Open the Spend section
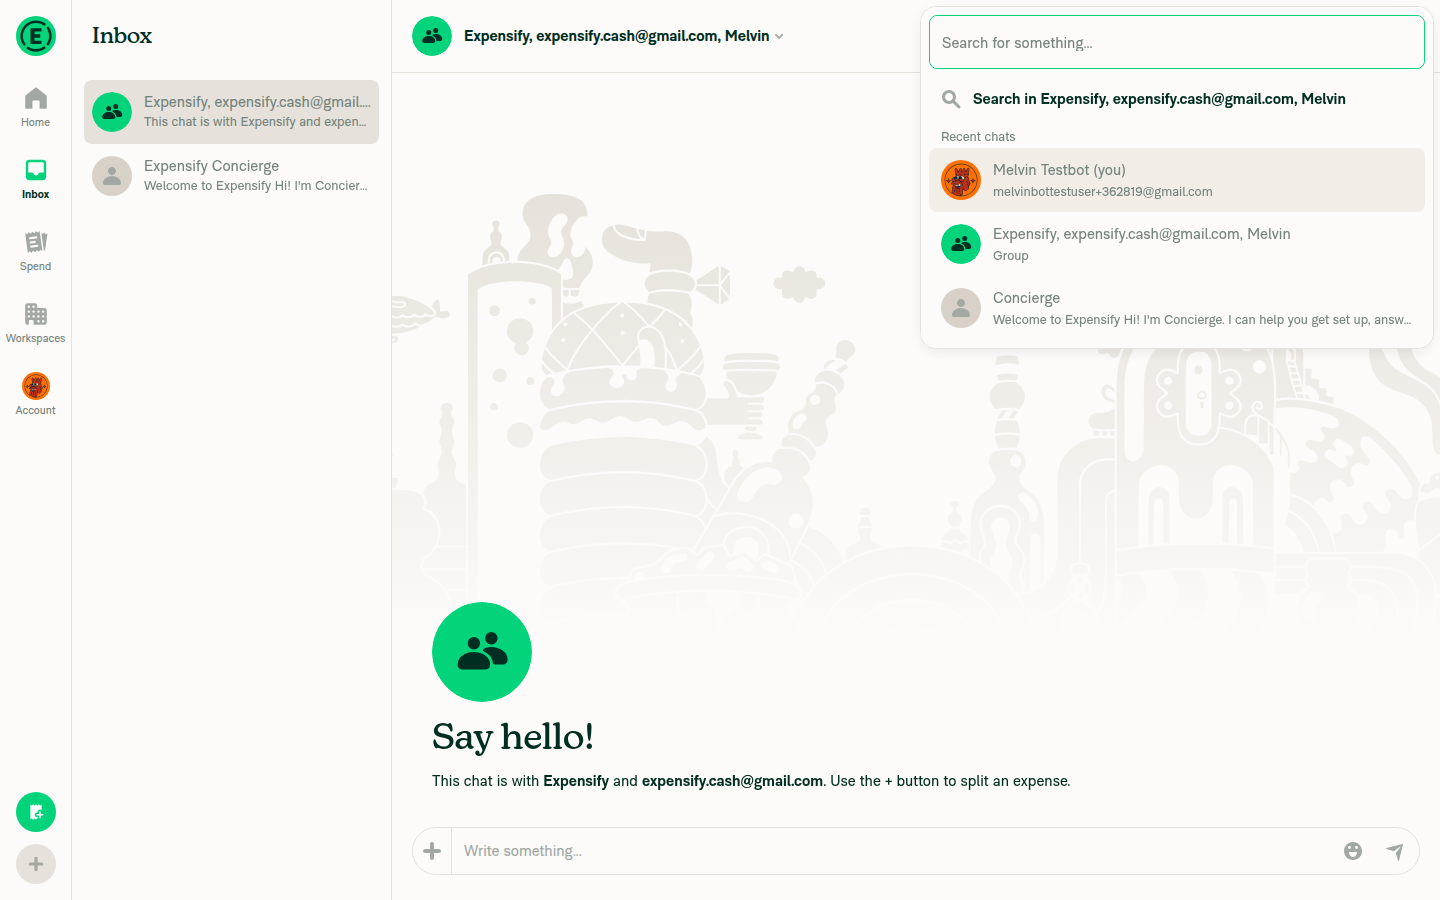 click(x=35, y=252)
